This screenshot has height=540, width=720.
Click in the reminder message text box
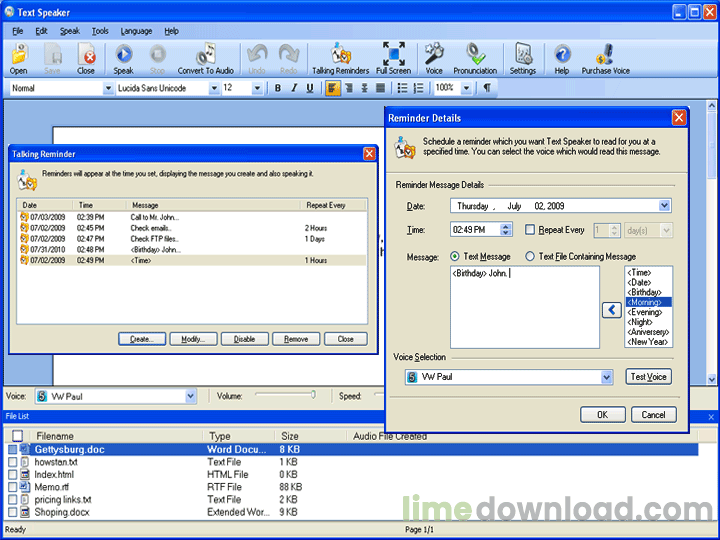pos(525,307)
